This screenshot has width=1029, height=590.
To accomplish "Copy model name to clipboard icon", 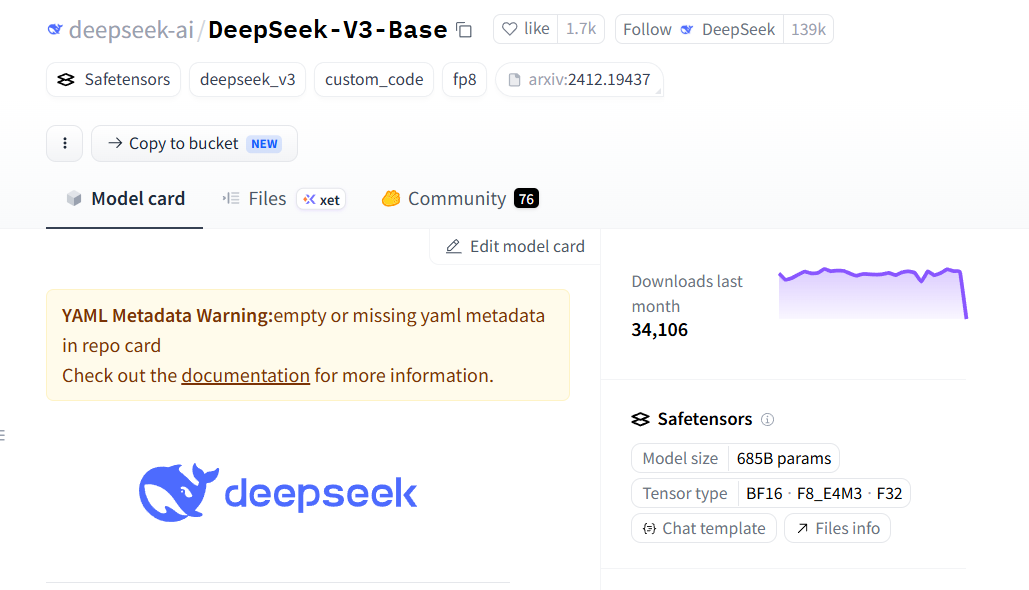I will point(464,30).
